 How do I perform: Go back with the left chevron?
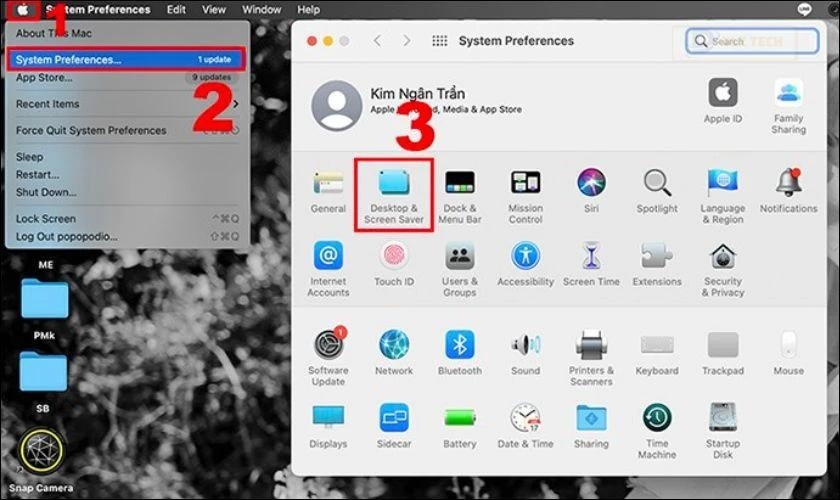coord(378,41)
